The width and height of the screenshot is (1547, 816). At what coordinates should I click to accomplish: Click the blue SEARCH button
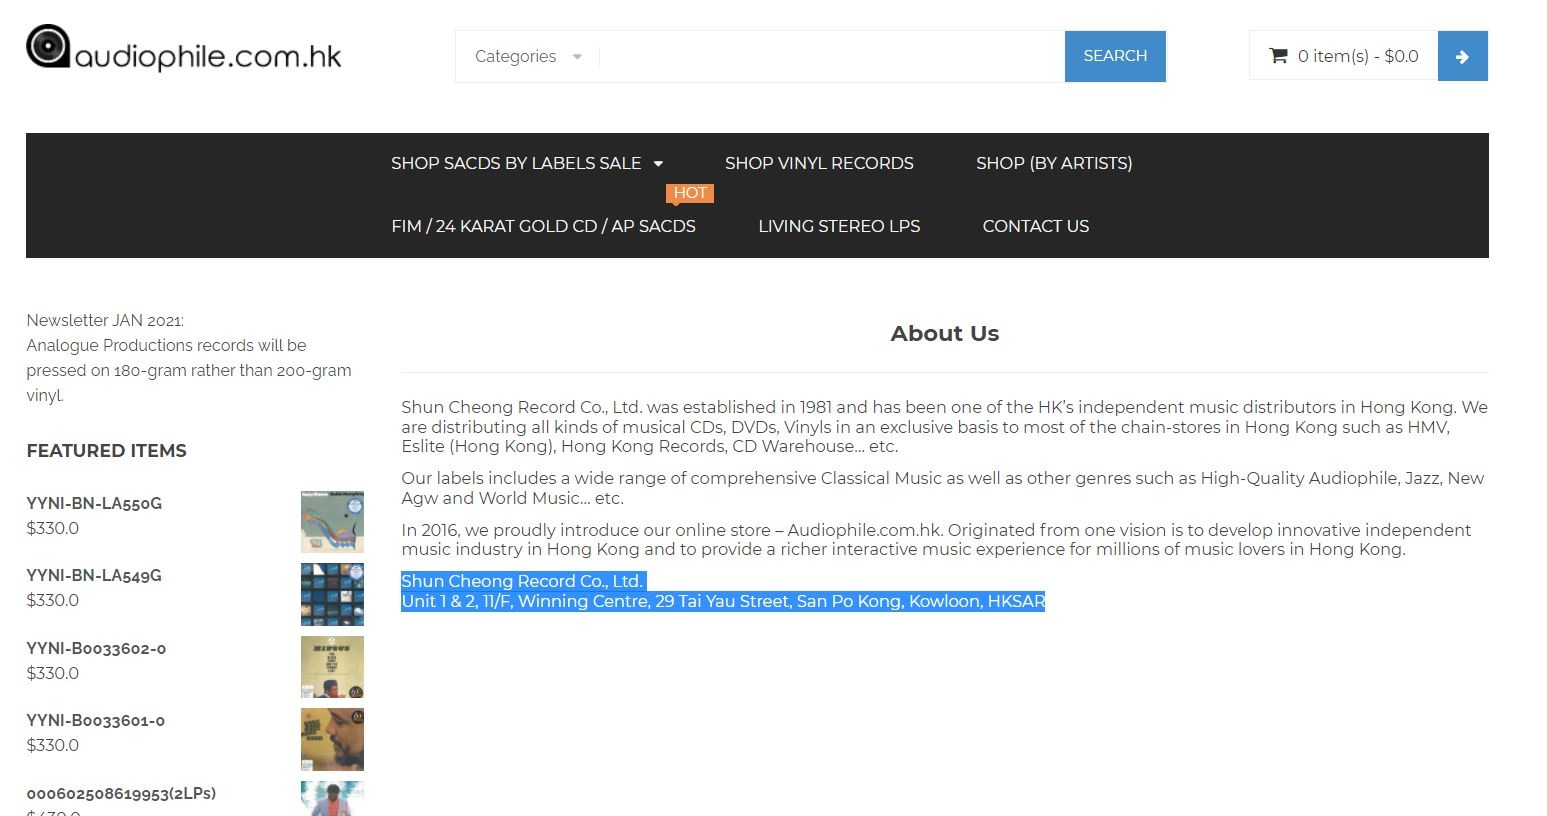point(1114,56)
